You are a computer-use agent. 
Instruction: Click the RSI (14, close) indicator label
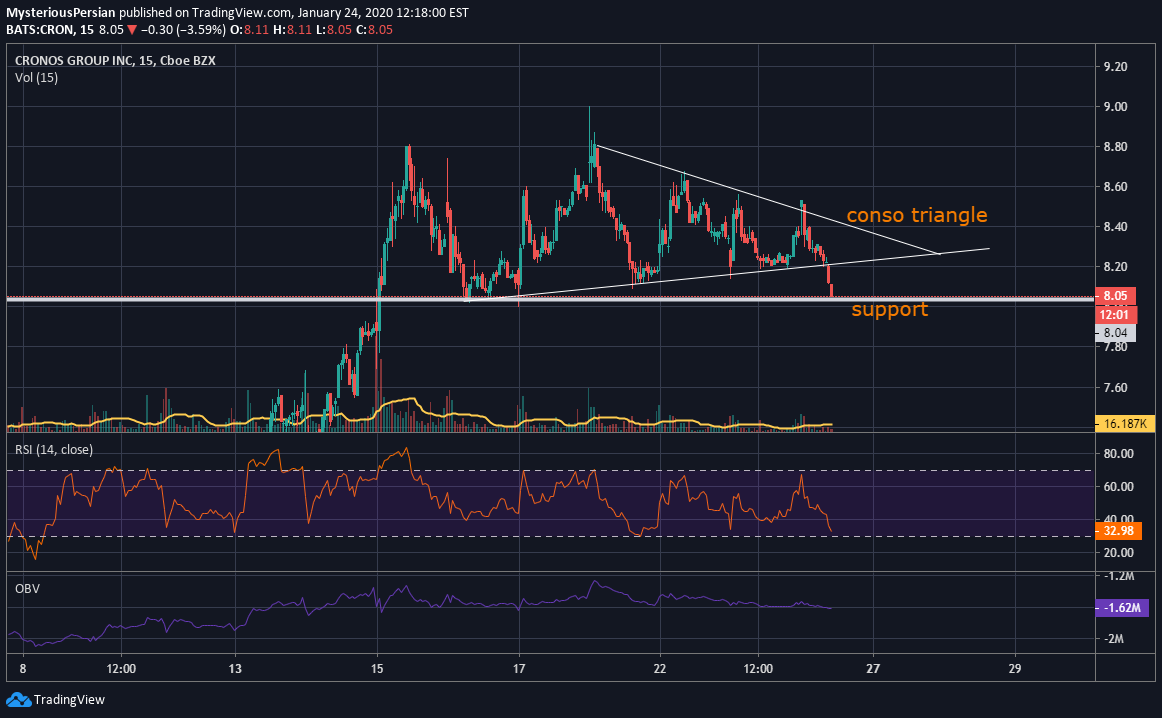pos(54,450)
